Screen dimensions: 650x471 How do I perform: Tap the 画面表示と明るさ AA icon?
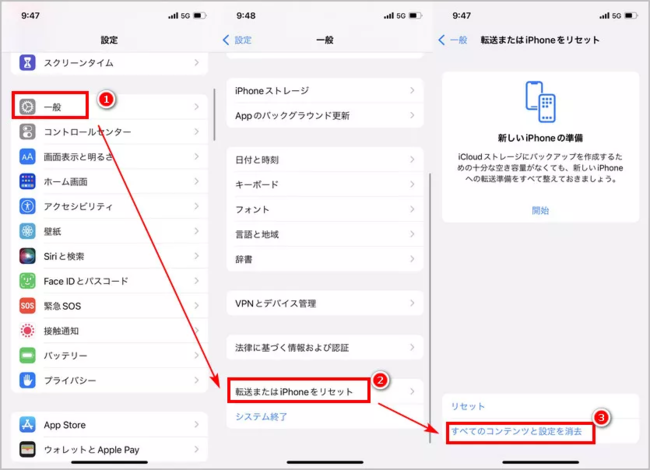pyautogui.click(x=27, y=157)
